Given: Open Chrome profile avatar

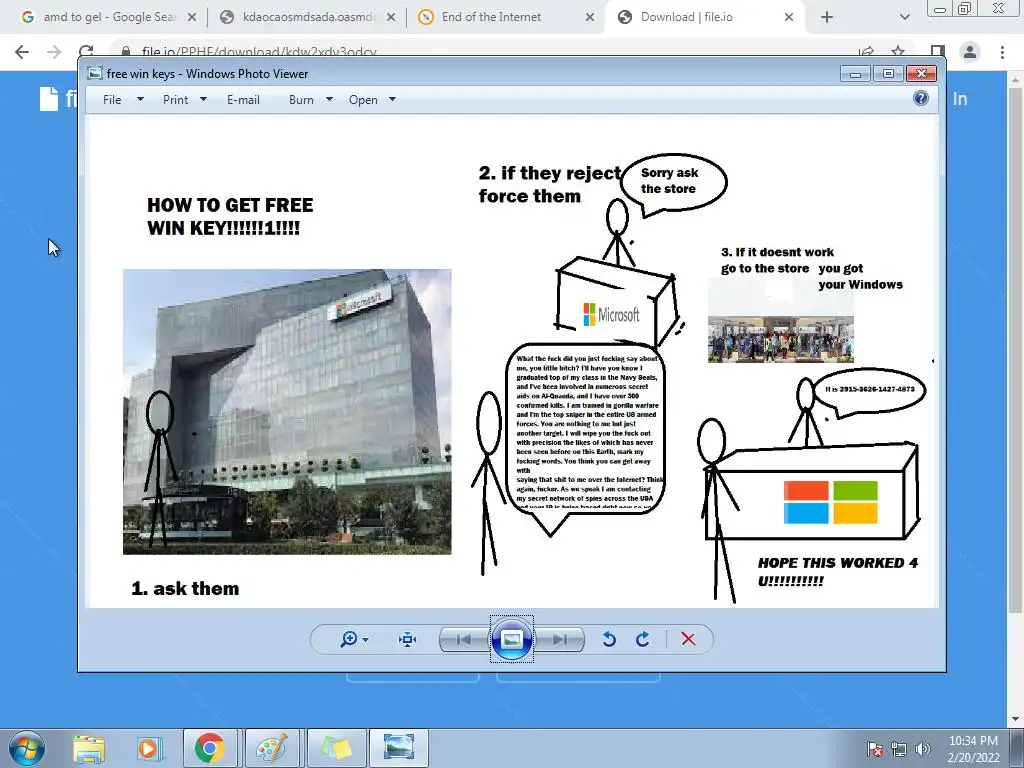Looking at the screenshot, I should pos(970,52).
